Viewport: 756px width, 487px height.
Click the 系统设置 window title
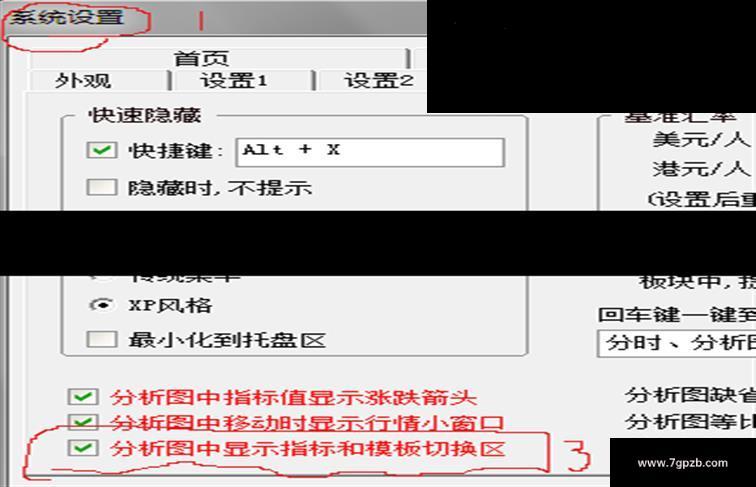coord(68,18)
